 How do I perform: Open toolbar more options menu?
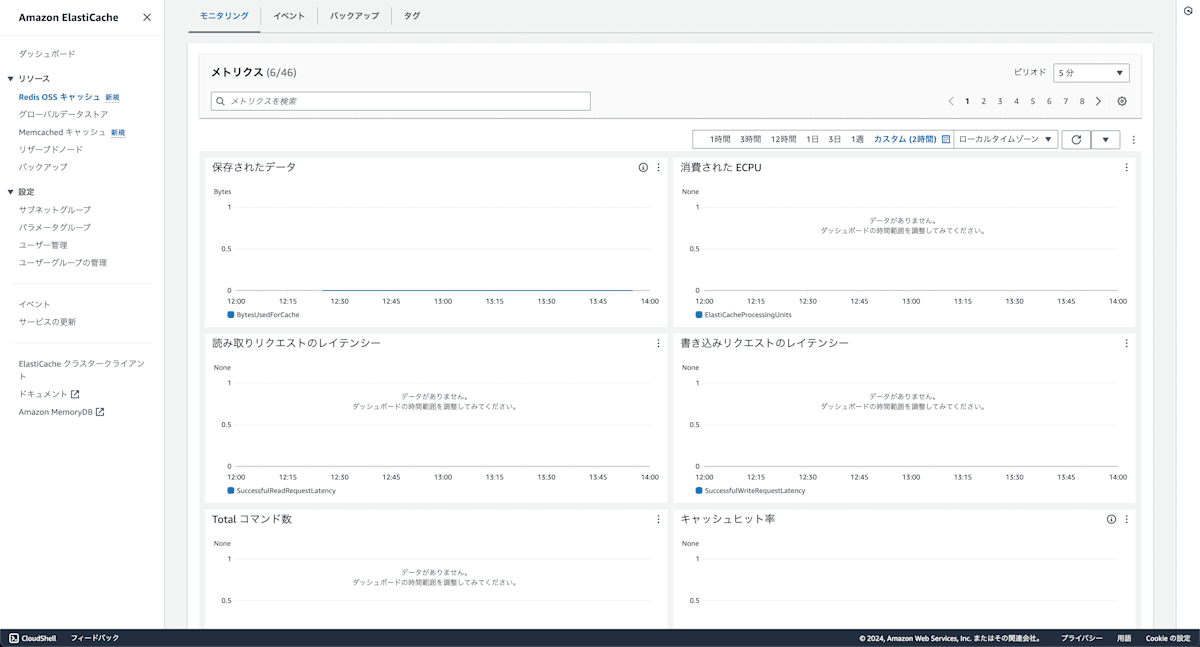[1133, 140]
